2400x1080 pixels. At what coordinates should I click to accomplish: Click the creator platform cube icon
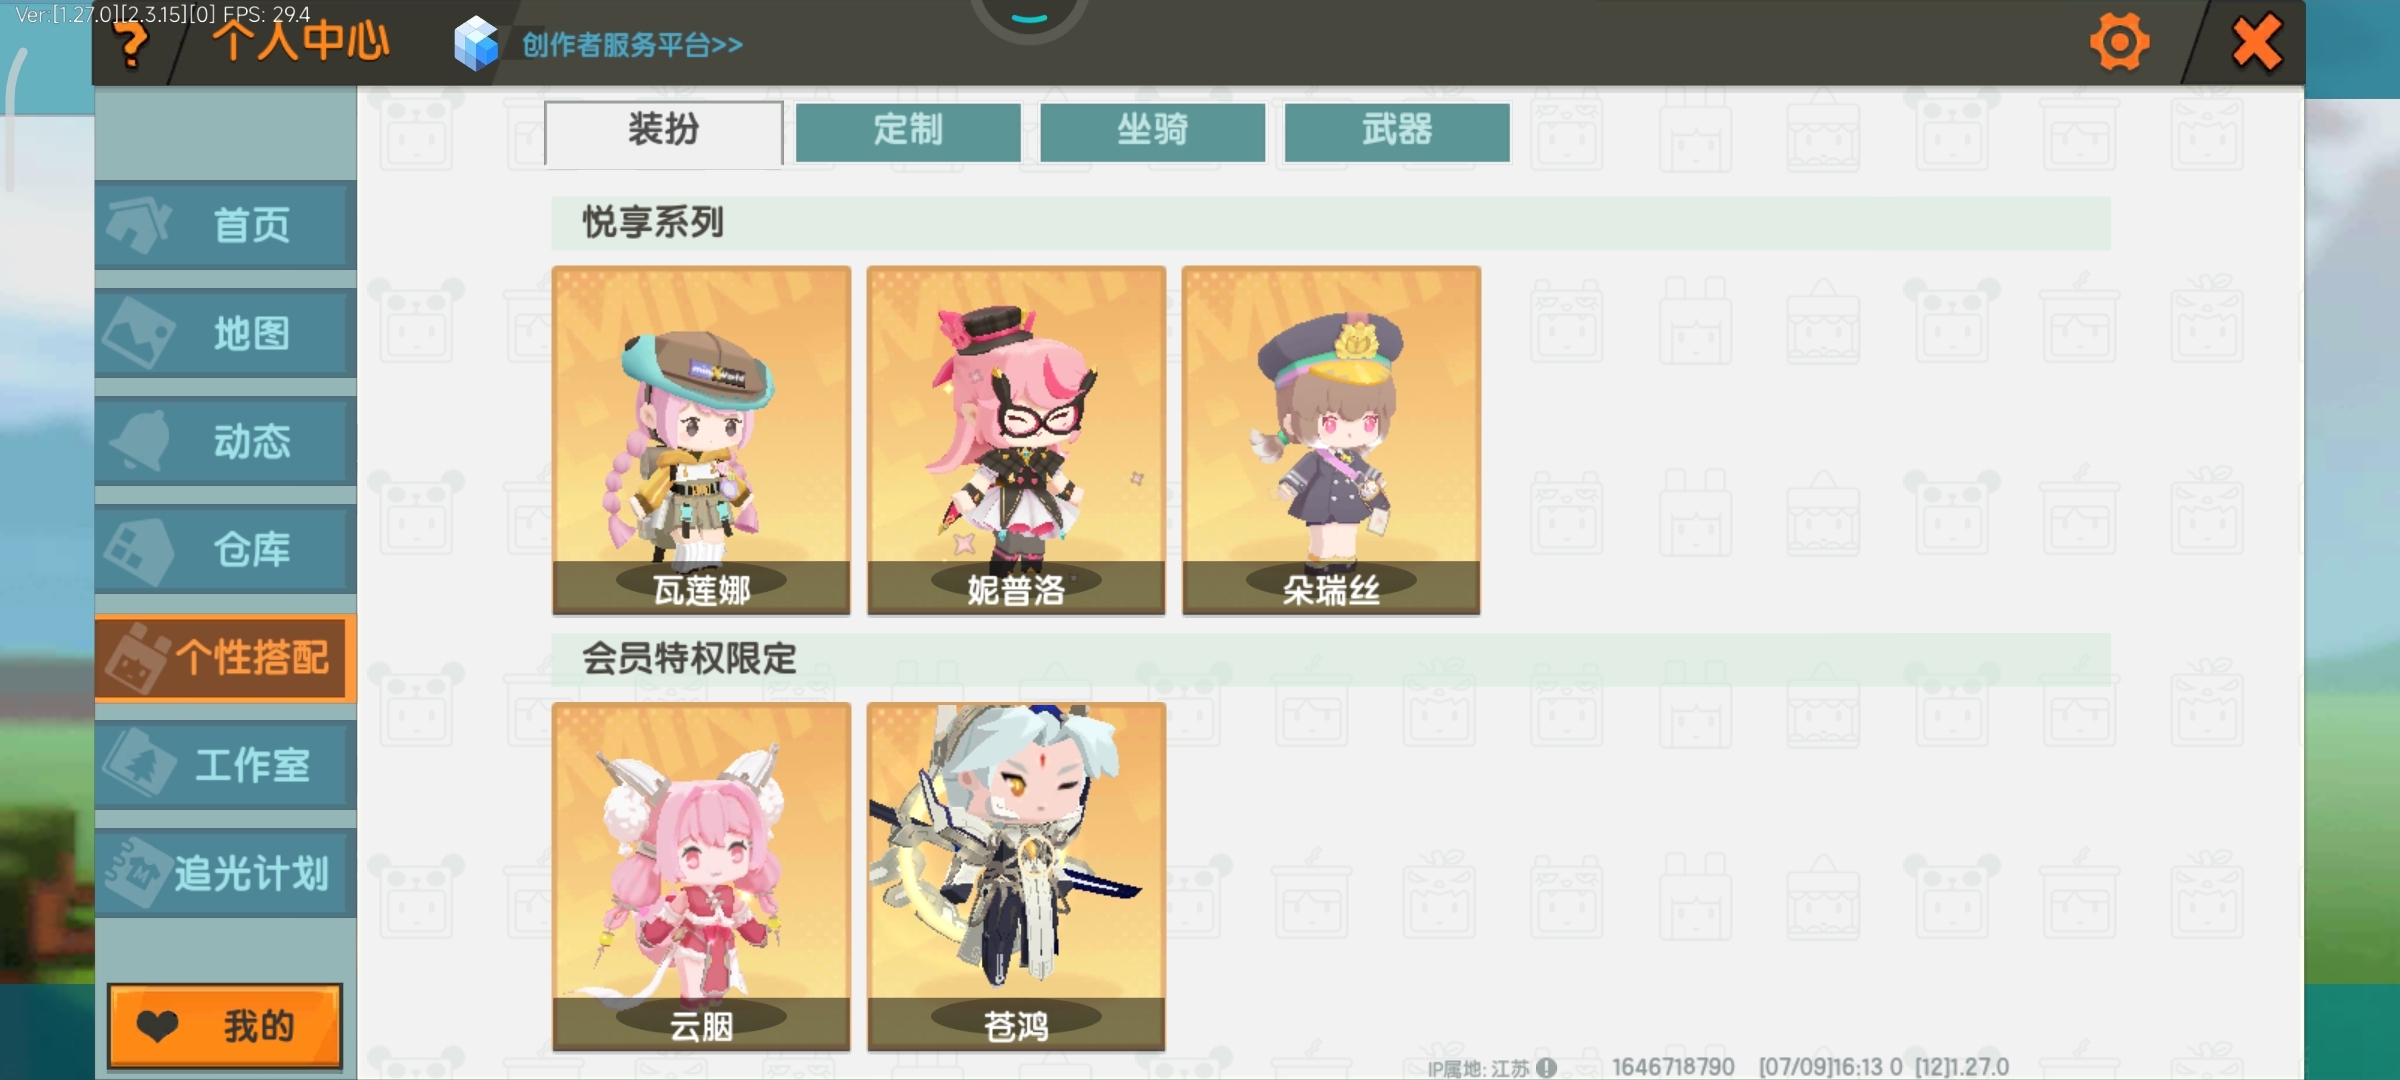tap(475, 44)
